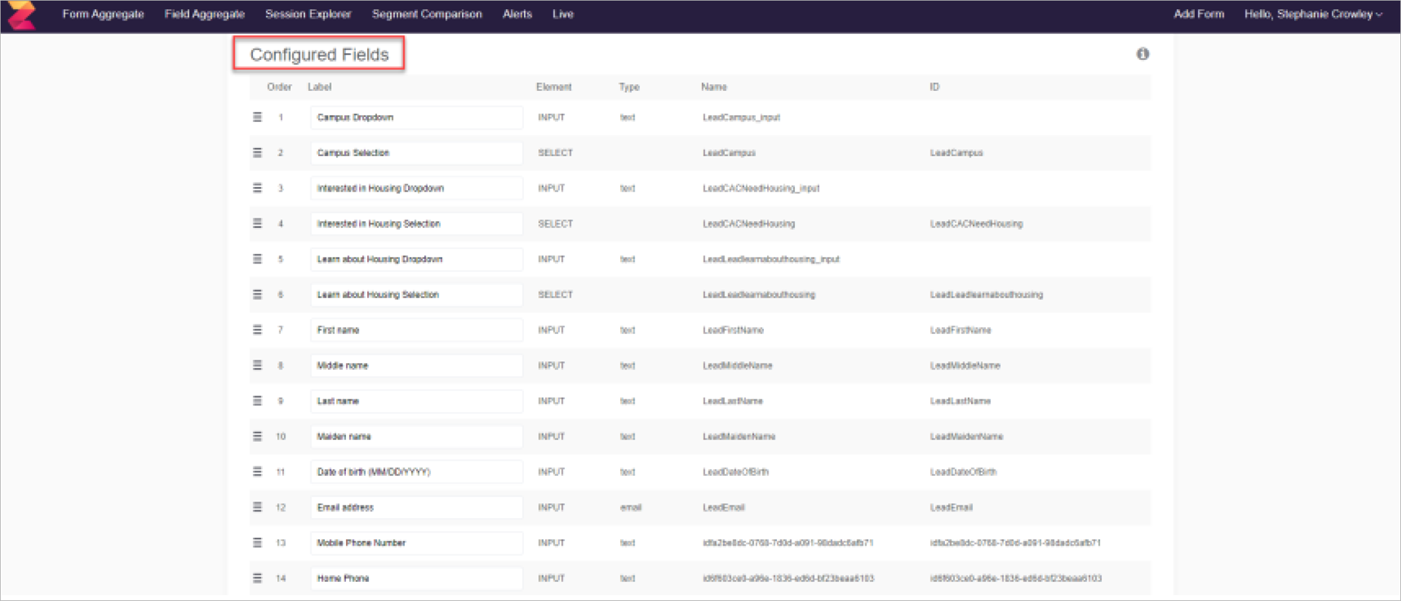Open Segment Comparison from the navigation bar
1401x601 pixels.
click(x=426, y=15)
